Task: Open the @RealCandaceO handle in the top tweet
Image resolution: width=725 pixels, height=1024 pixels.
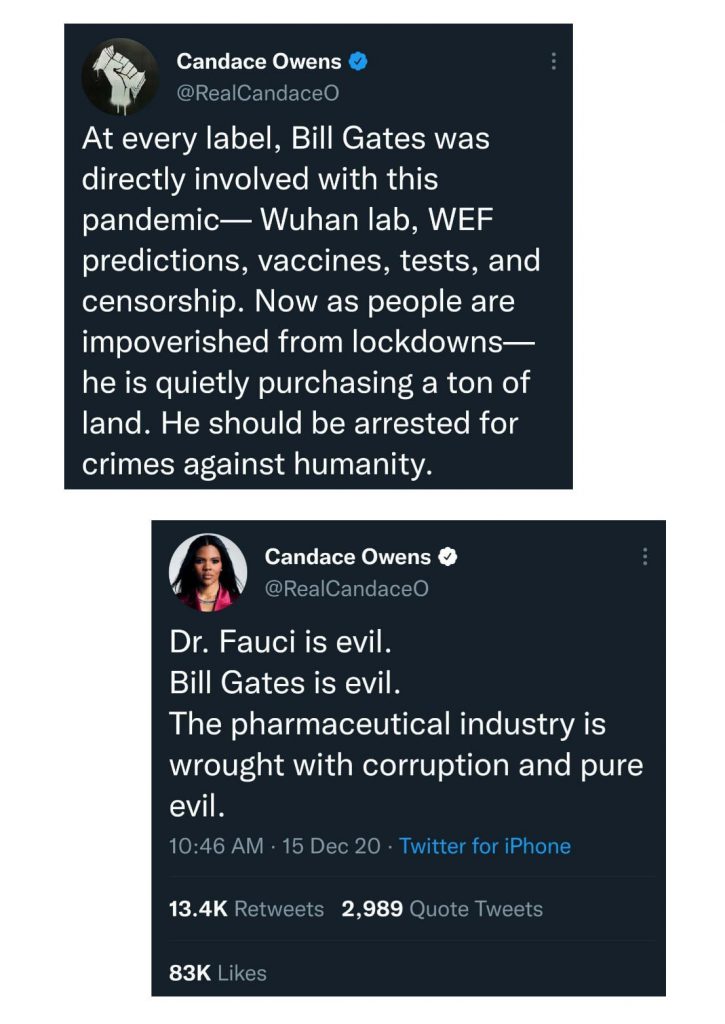Action: [x=258, y=93]
